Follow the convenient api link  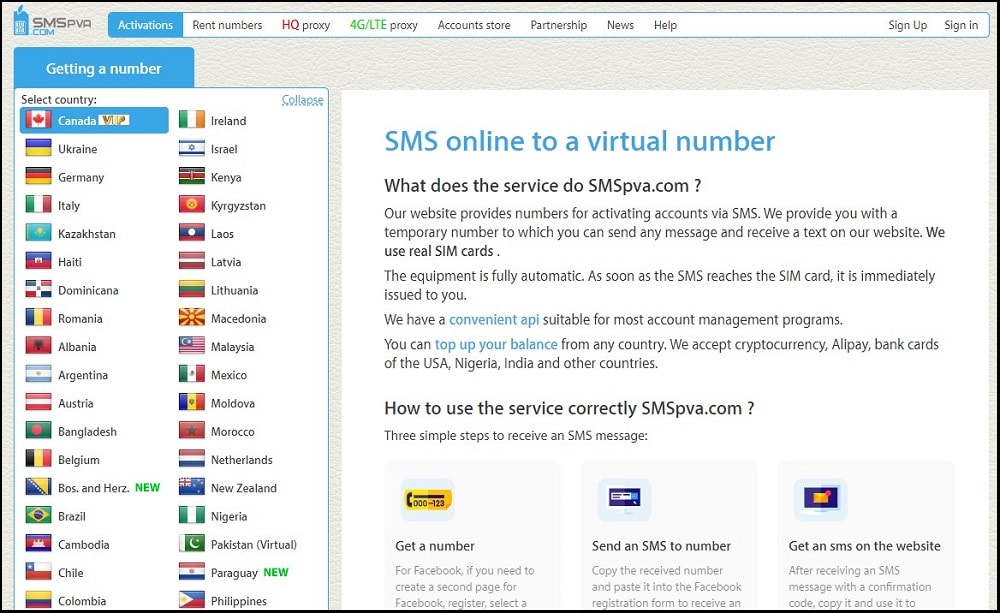[494, 319]
